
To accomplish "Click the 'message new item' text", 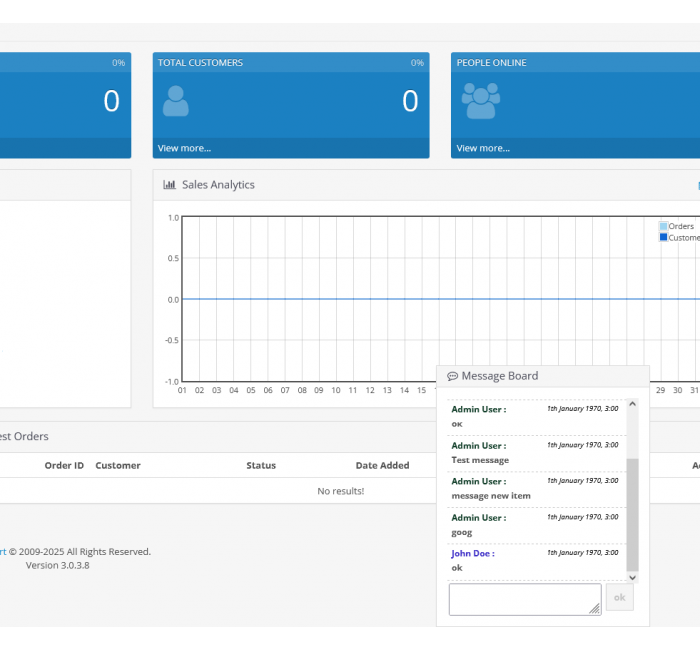I will click(x=491, y=496).
